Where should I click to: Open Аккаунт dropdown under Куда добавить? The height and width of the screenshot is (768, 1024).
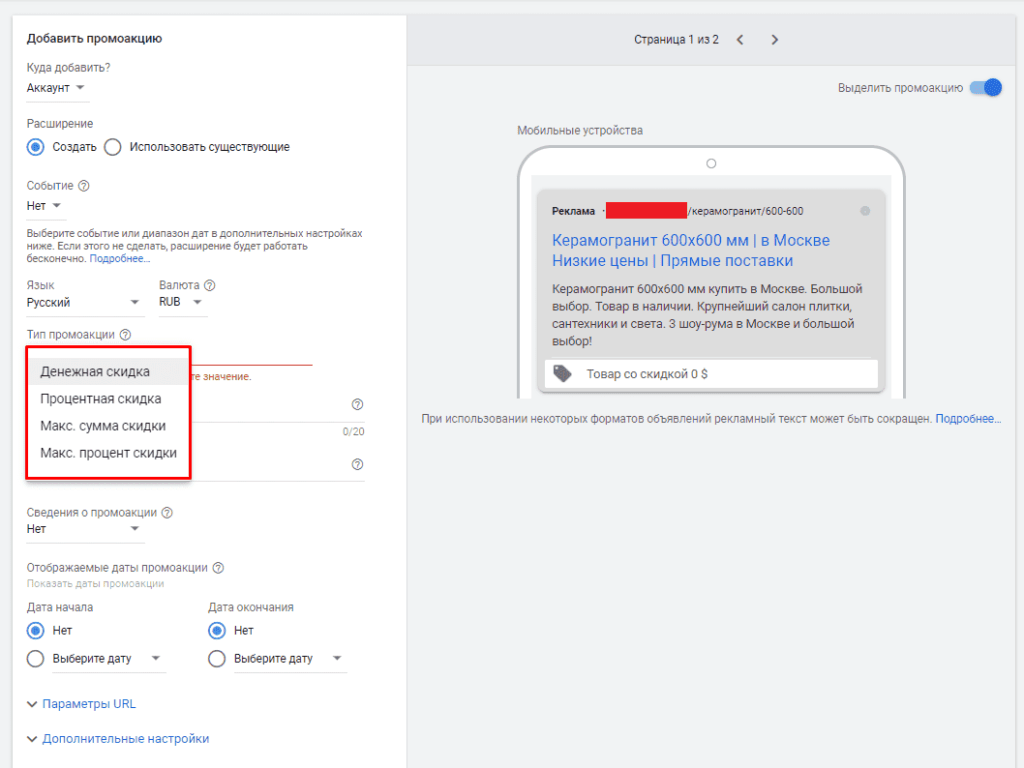point(57,88)
